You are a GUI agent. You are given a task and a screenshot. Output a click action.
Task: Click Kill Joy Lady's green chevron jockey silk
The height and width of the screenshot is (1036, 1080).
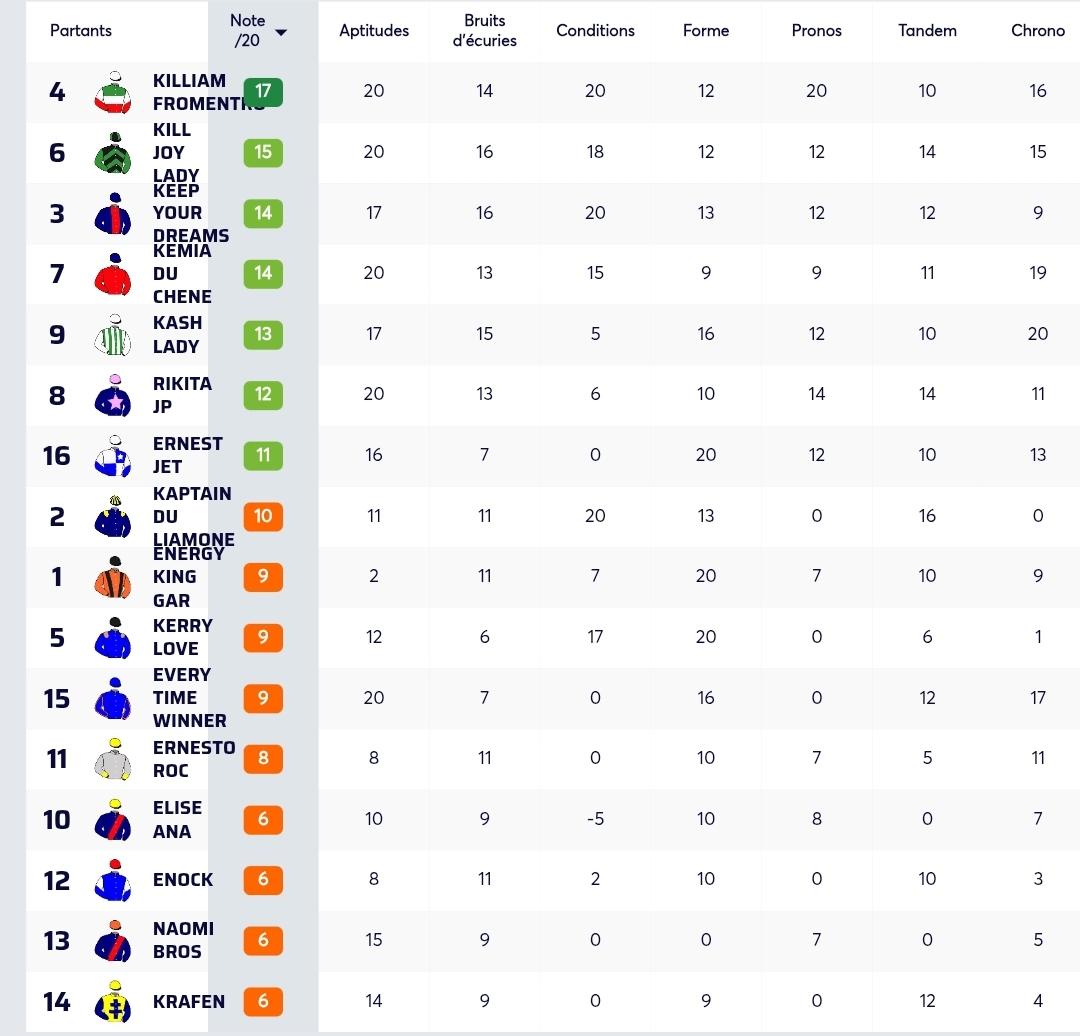pos(112,153)
